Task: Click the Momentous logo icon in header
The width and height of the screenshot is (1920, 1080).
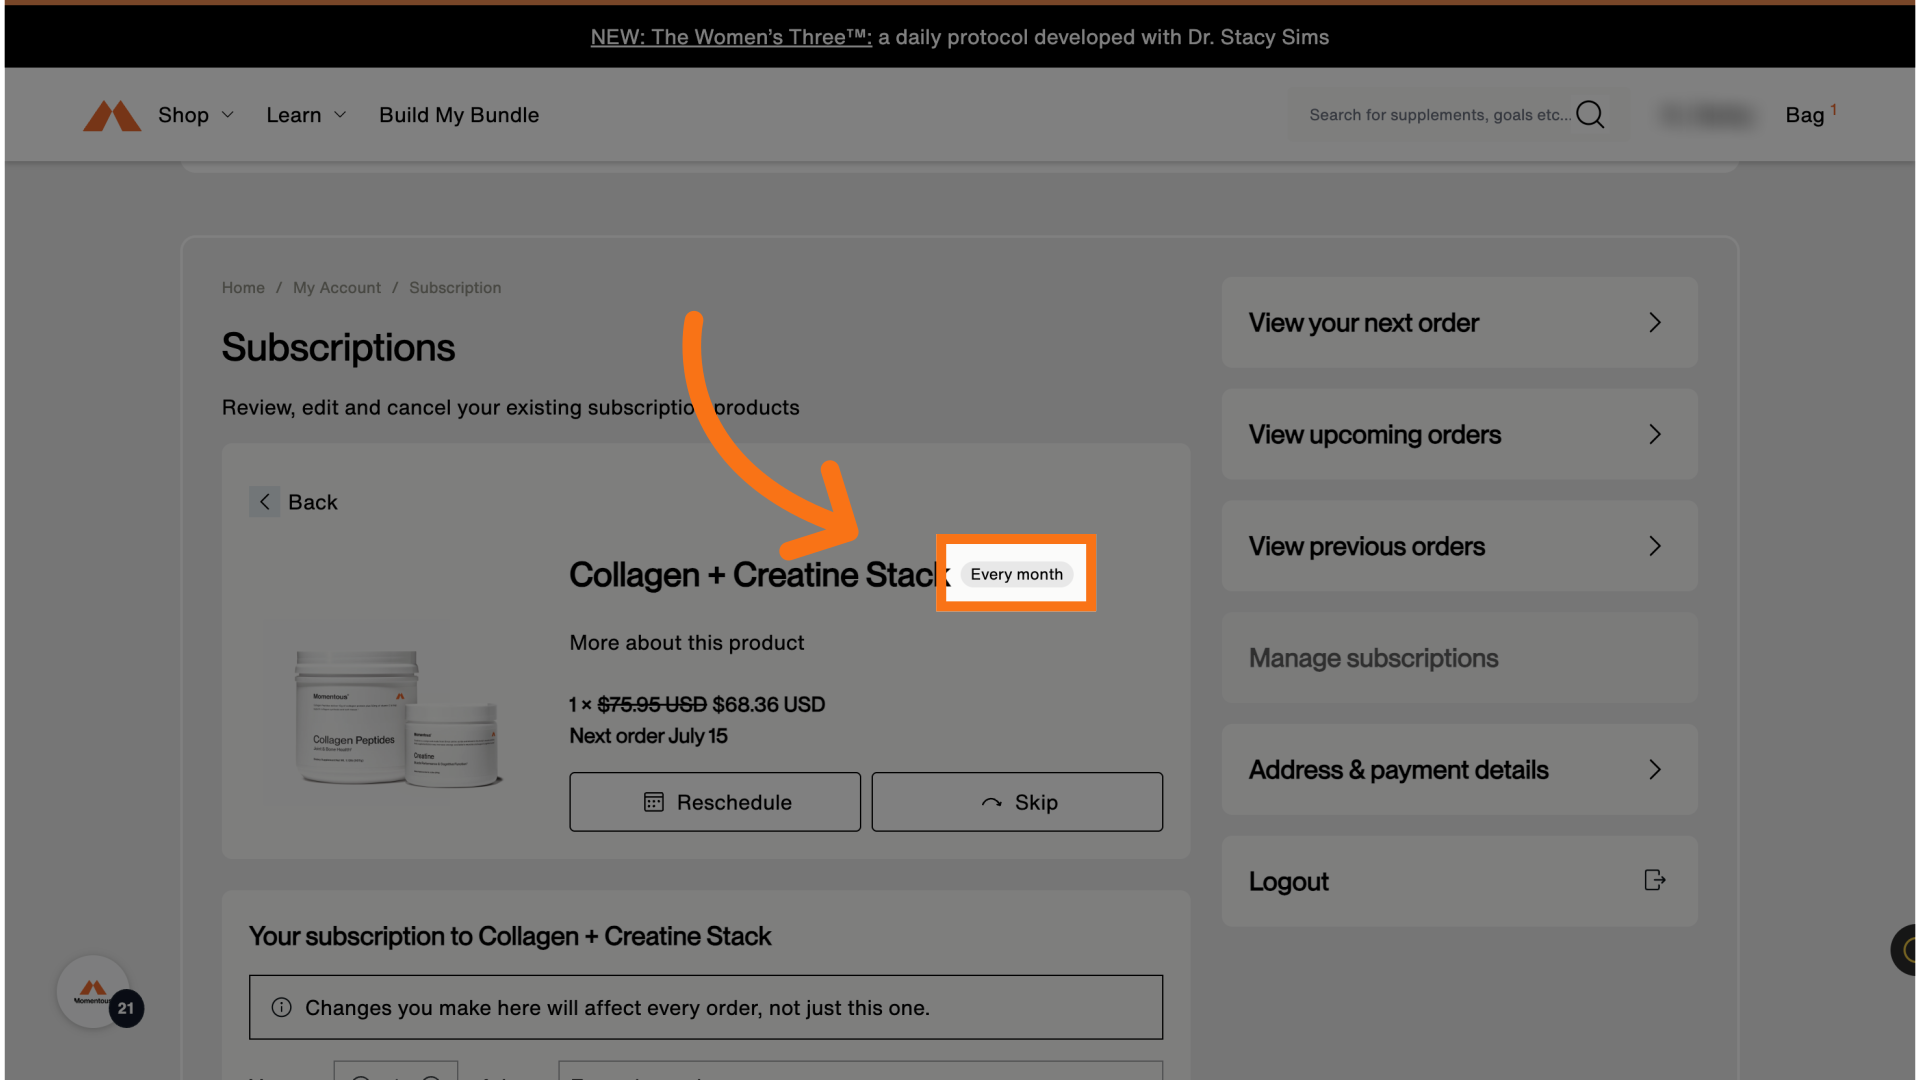Action: coord(112,115)
